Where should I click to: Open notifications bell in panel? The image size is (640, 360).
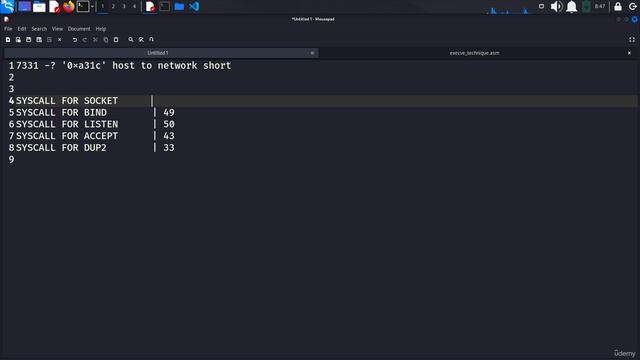pos(571,7)
